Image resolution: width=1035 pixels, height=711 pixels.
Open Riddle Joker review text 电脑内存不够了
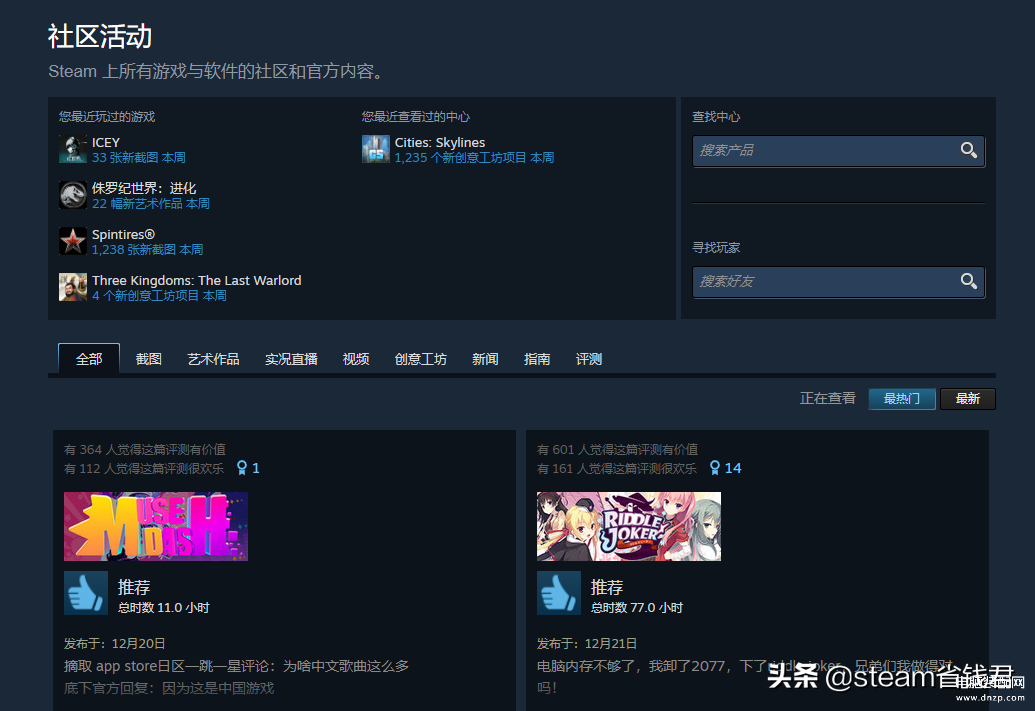[745, 676]
